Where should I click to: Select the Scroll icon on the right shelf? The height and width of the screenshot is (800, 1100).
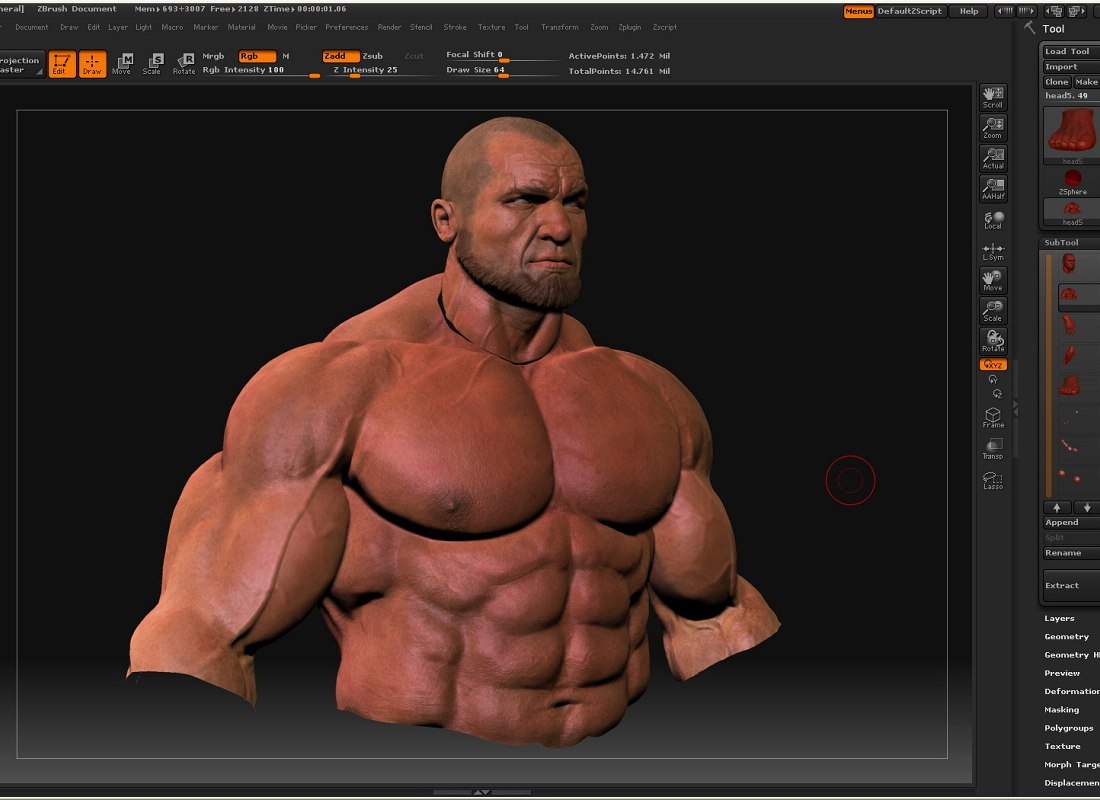[x=992, y=96]
